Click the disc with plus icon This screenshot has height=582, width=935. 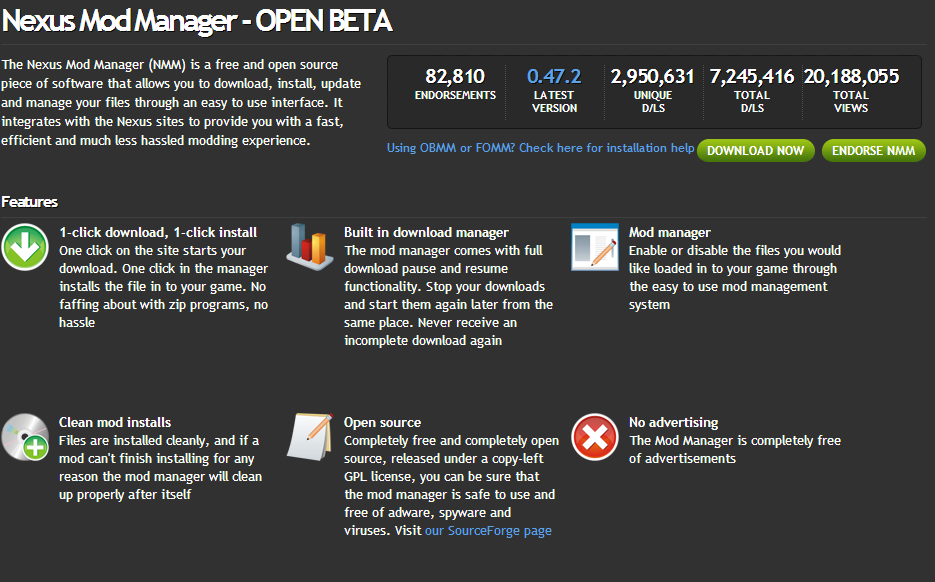point(25,437)
